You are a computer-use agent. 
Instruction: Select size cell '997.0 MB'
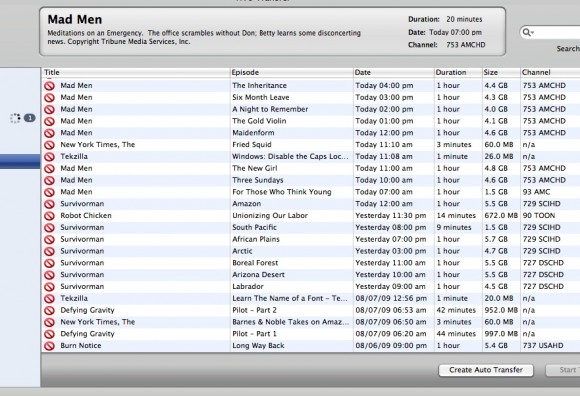coord(501,334)
